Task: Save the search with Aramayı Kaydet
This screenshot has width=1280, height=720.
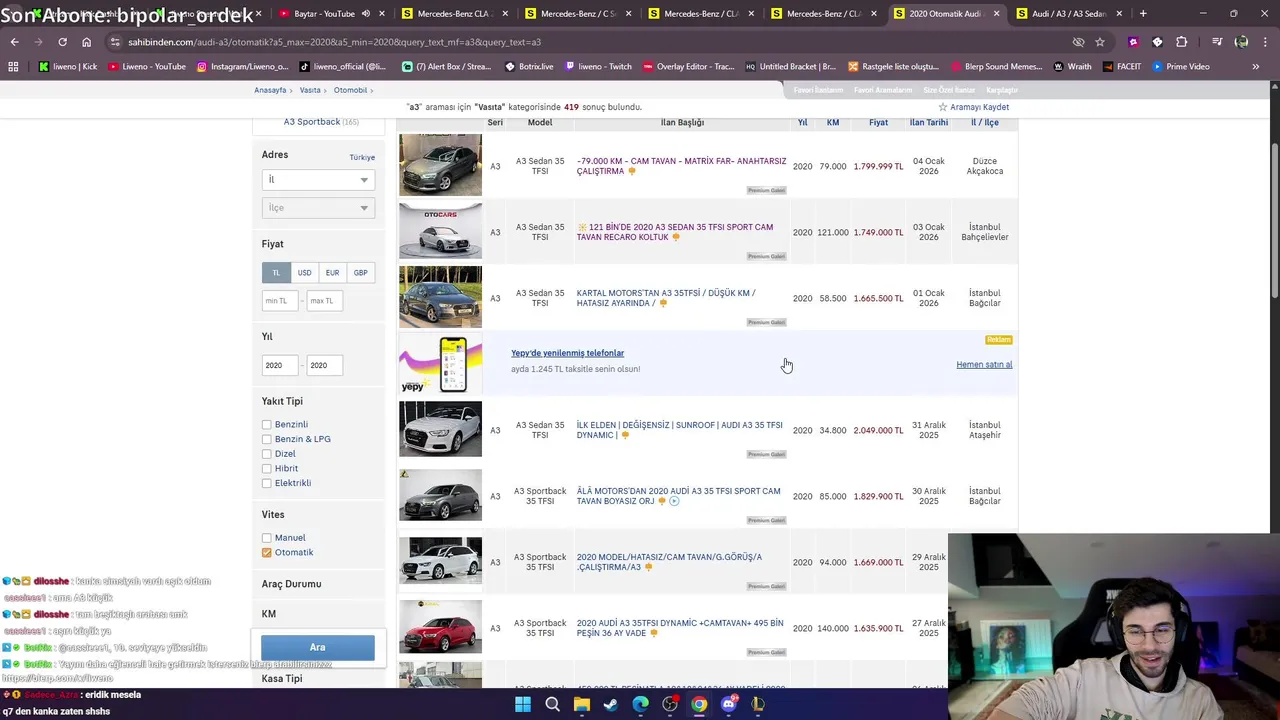Action: tap(973, 107)
